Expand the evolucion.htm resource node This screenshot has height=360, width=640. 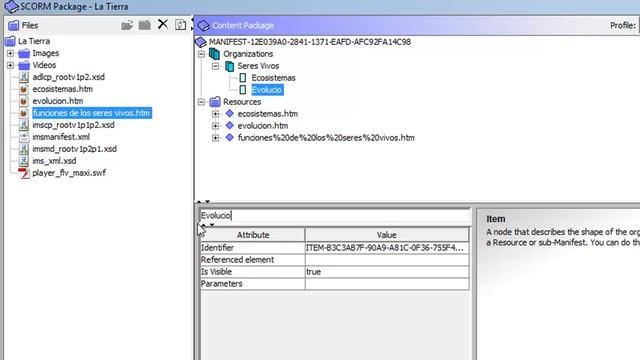pyautogui.click(x=216, y=126)
